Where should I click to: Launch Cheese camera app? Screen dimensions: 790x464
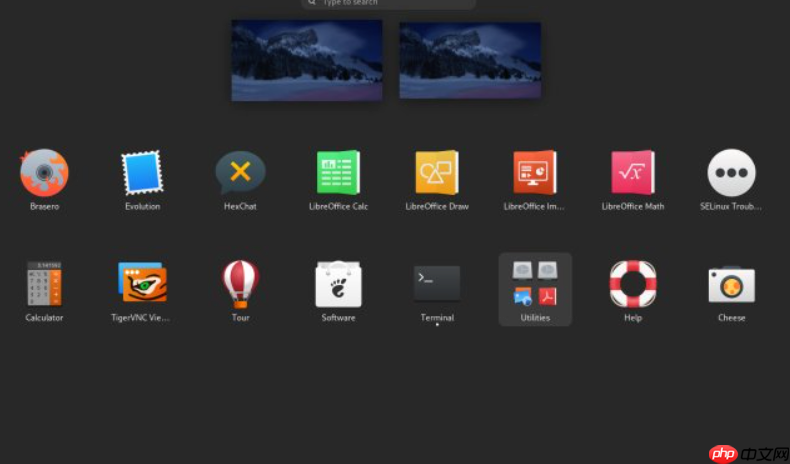731,285
